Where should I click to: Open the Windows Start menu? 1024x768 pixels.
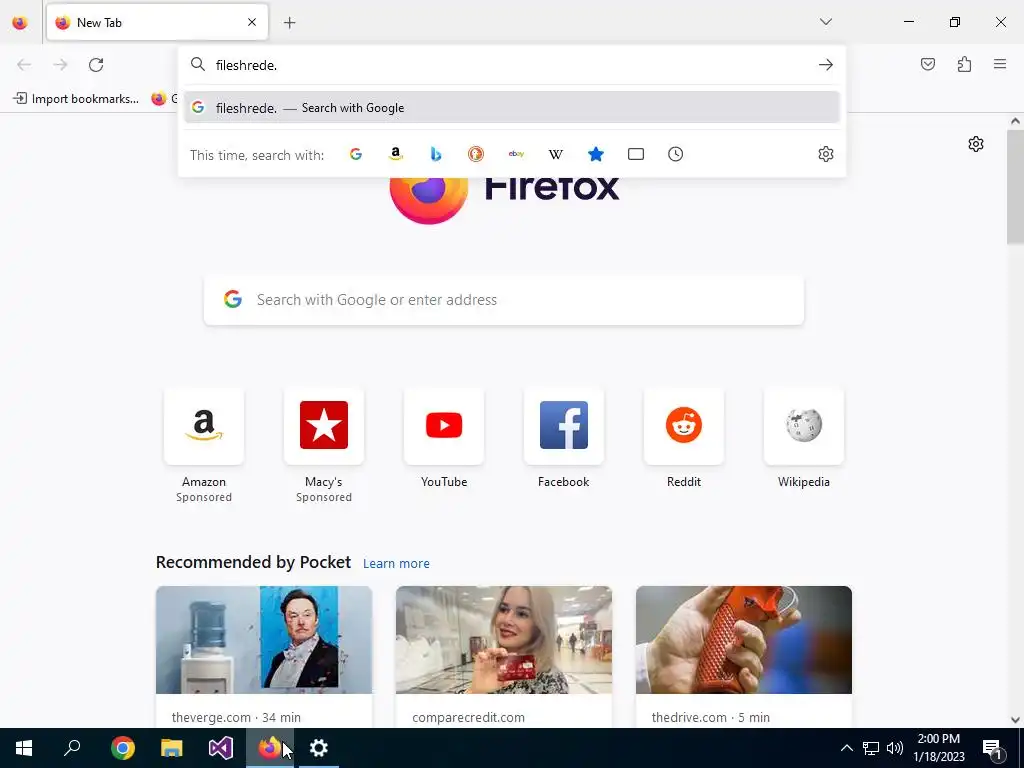click(x=24, y=748)
